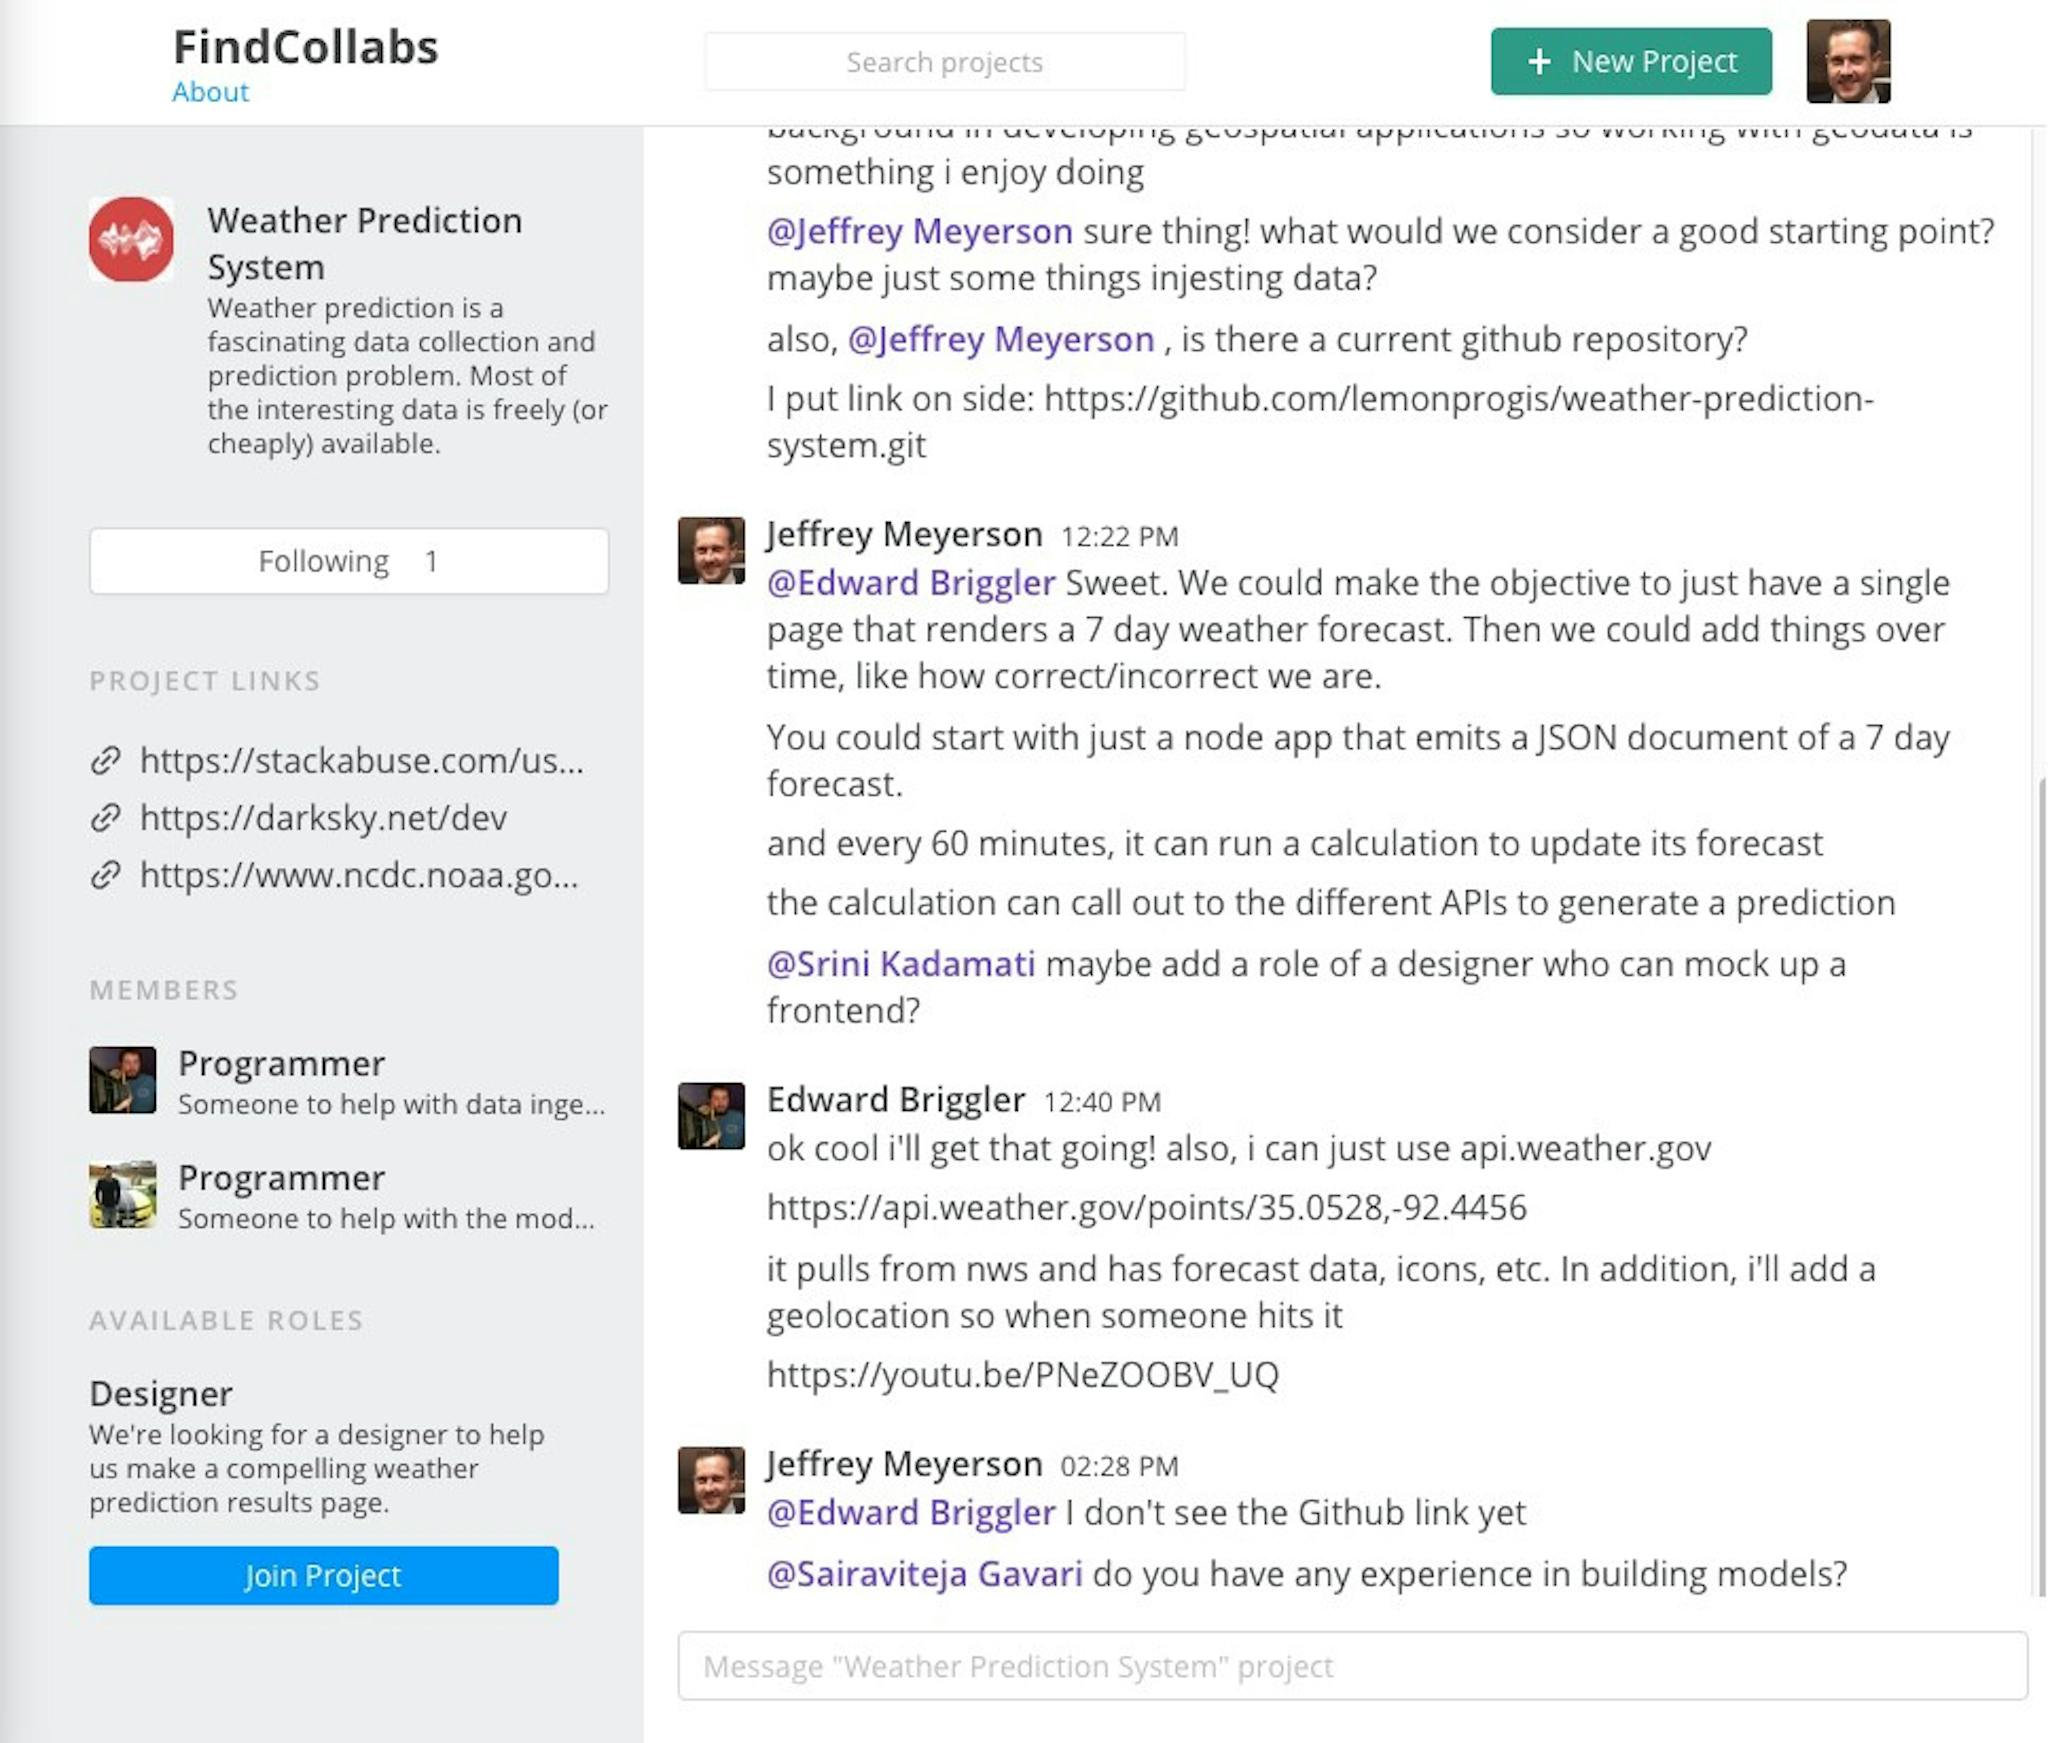
Task: Click the New Project button
Action: [1631, 61]
